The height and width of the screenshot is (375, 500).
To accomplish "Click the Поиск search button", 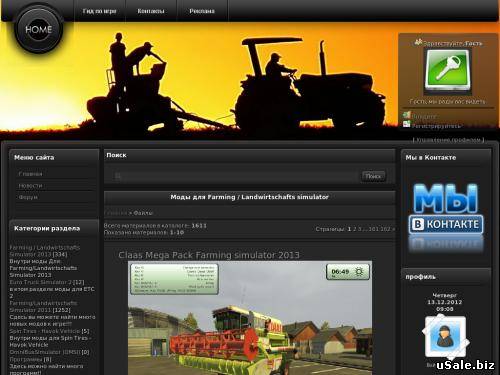I will coord(373,176).
